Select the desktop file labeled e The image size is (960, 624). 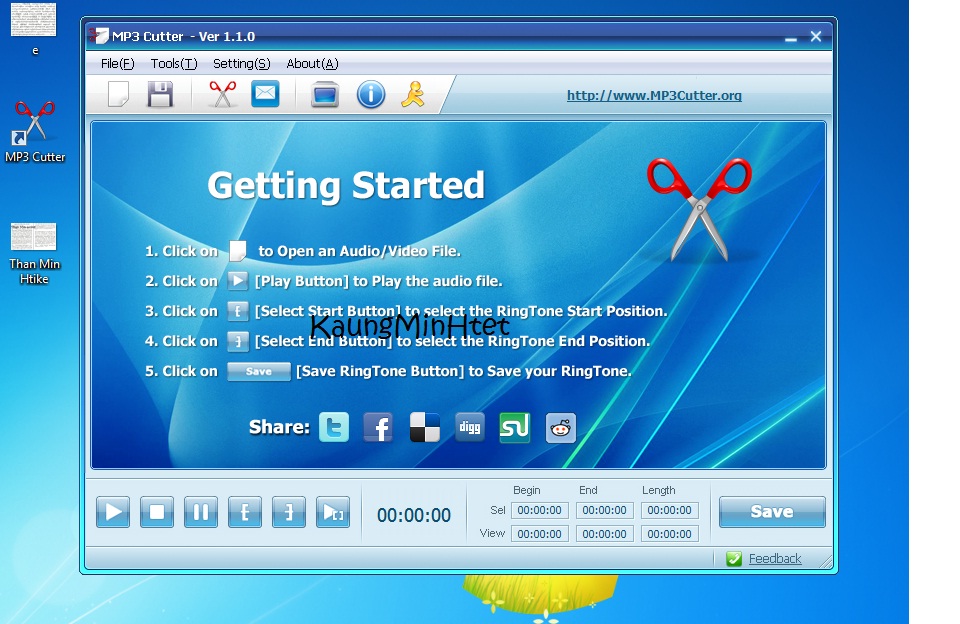(34, 29)
